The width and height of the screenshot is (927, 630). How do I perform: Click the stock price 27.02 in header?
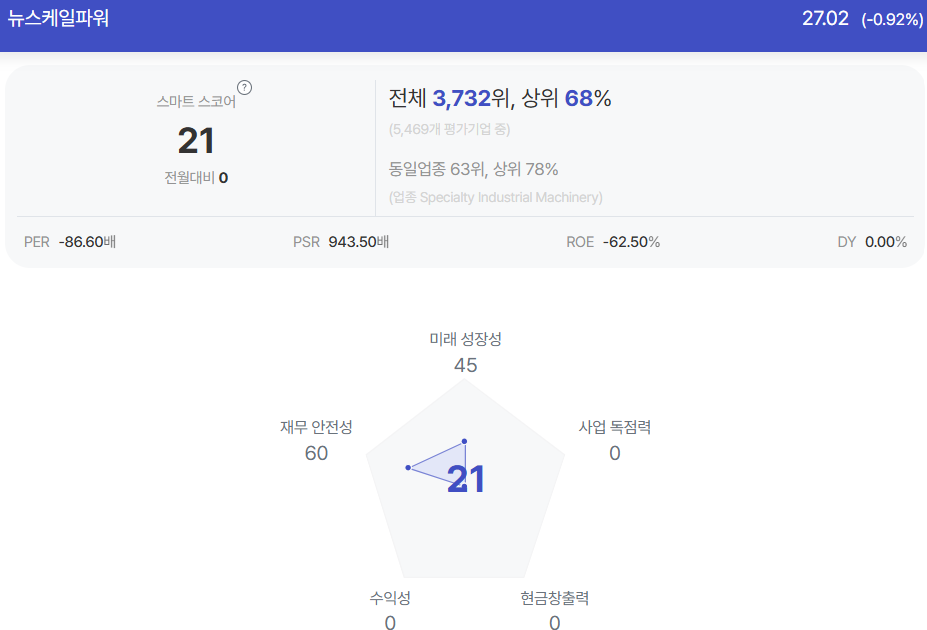click(825, 18)
